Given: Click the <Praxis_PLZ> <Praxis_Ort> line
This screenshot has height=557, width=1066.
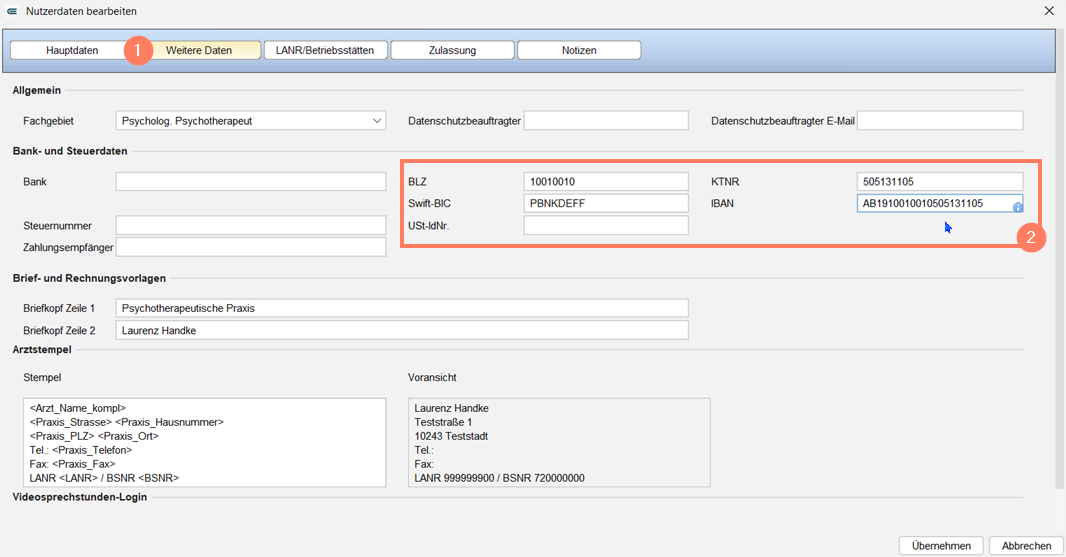Looking at the screenshot, I should [x=94, y=436].
